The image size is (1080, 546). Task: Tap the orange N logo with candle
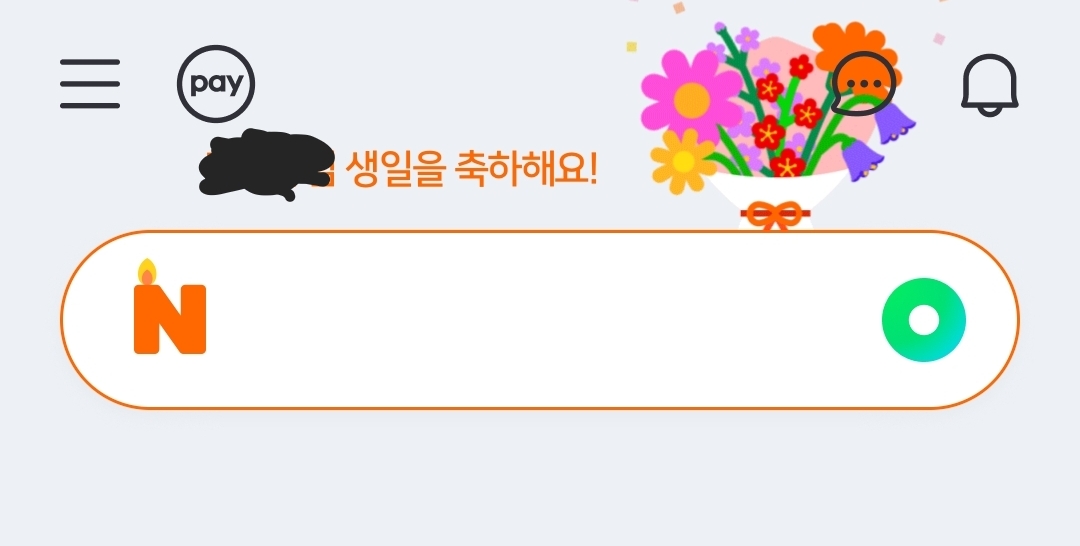point(169,306)
